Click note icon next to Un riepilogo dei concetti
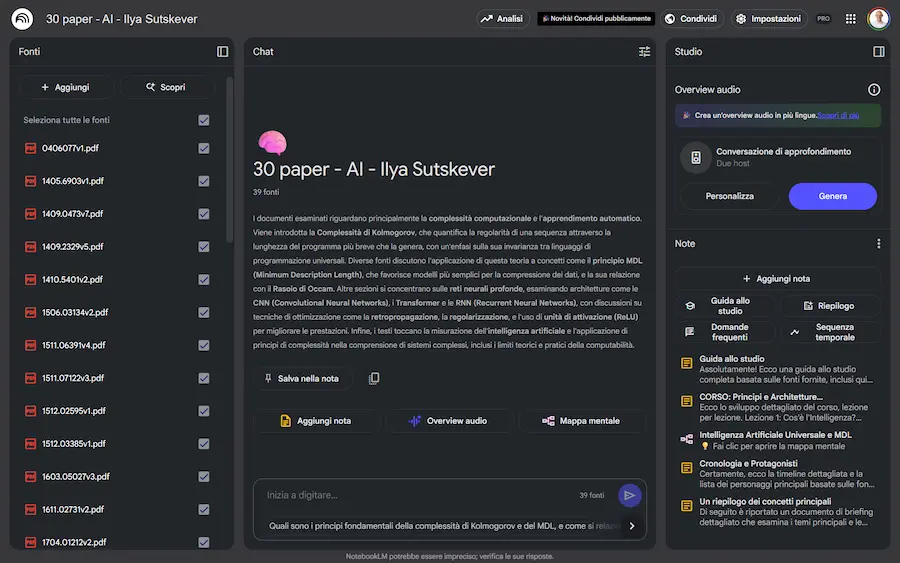Screen dimensions: 900x563 point(686,506)
